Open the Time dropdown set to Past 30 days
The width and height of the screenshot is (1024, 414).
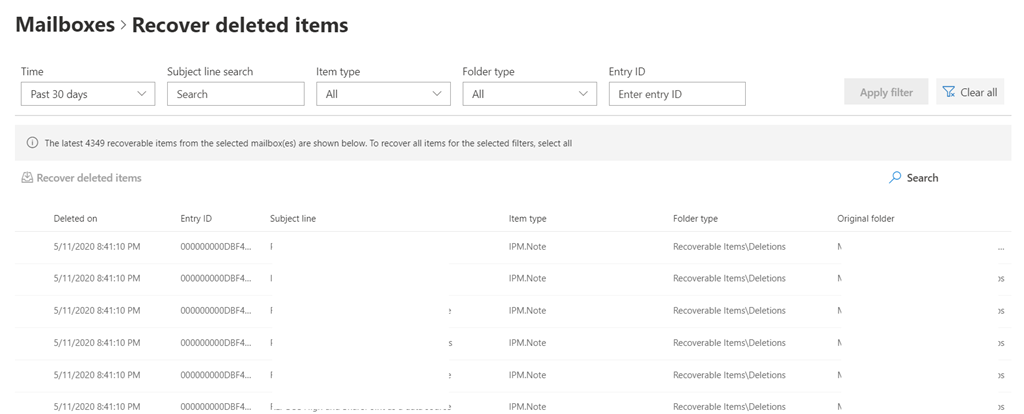click(x=88, y=94)
